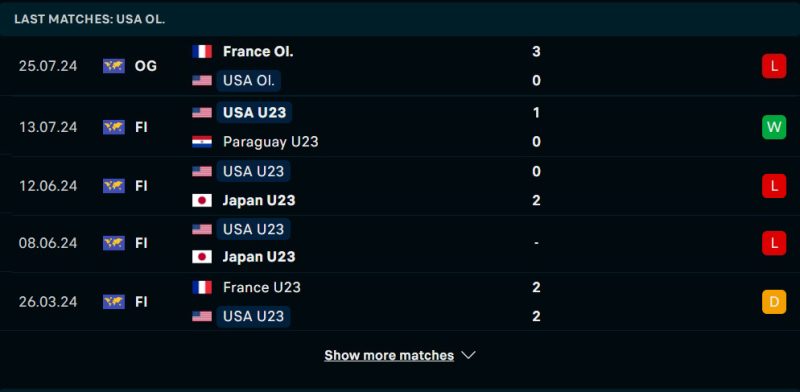Viewport: 800px width, 392px height.
Task: Click the red L badge for 12.06.24
Action: point(774,186)
